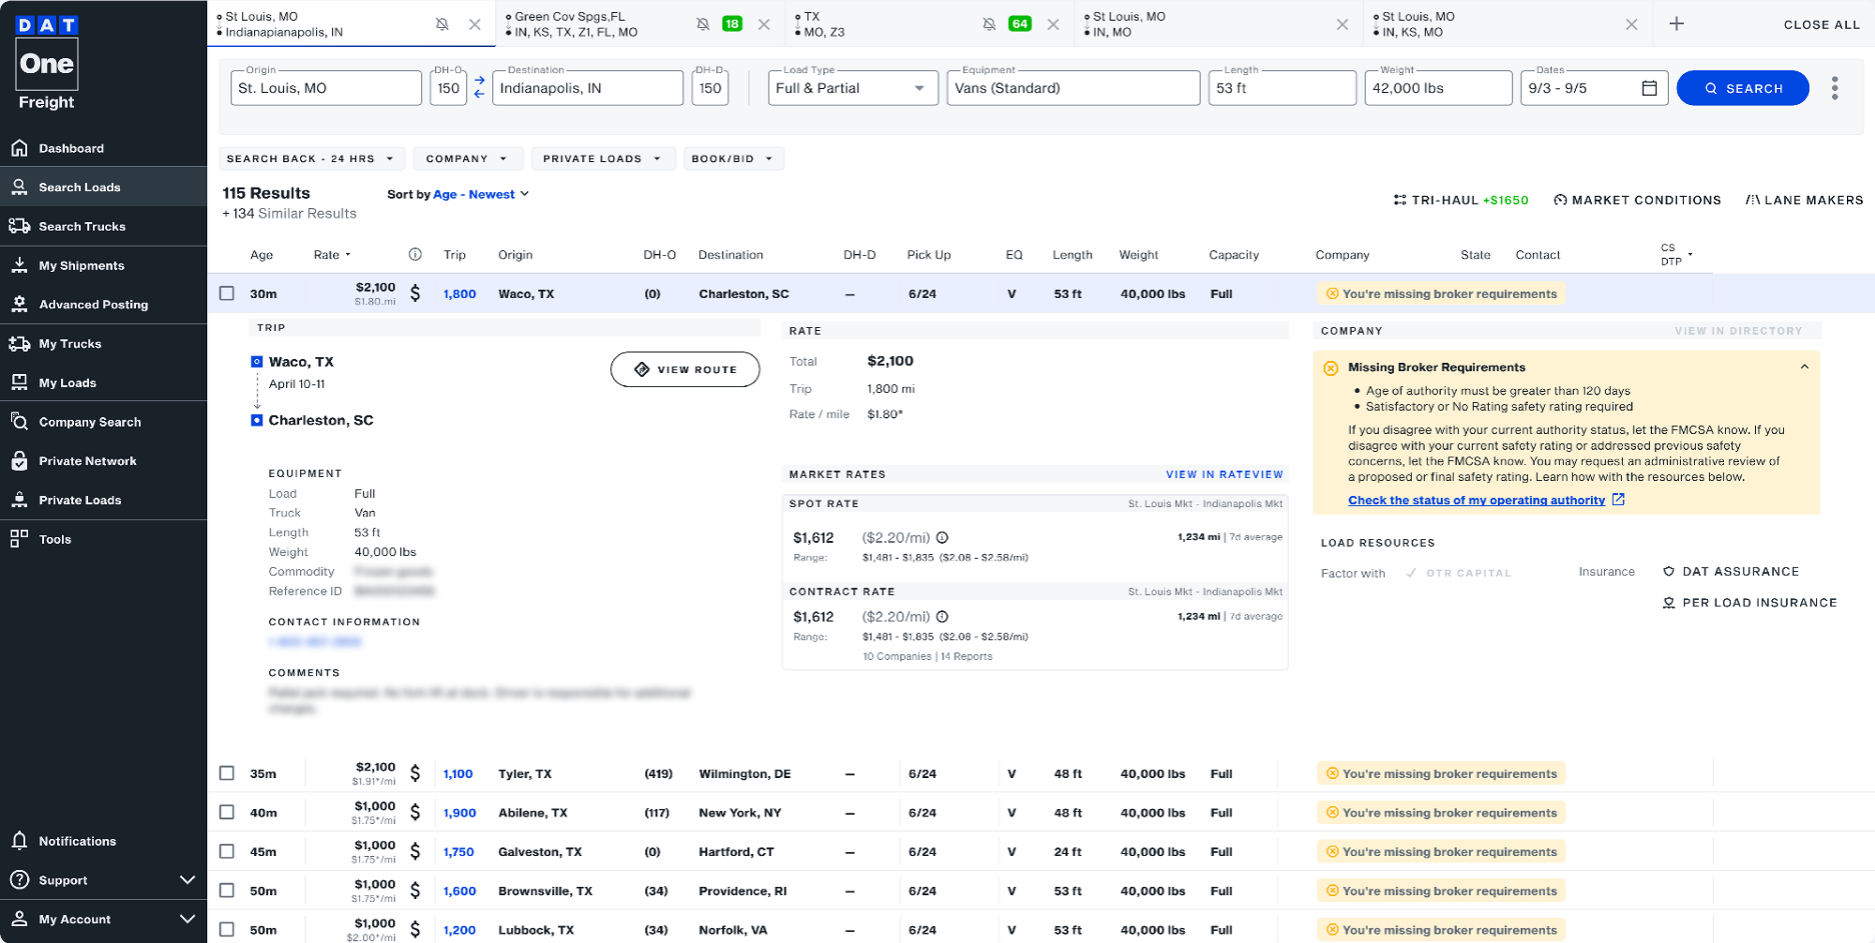Screen dimensions: 1875x943
Task: Click Close All tabs
Action: point(1821,24)
